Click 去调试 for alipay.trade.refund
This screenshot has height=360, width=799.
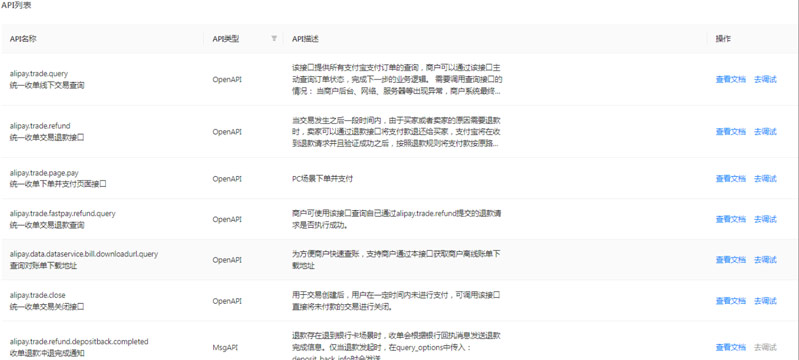(x=765, y=132)
